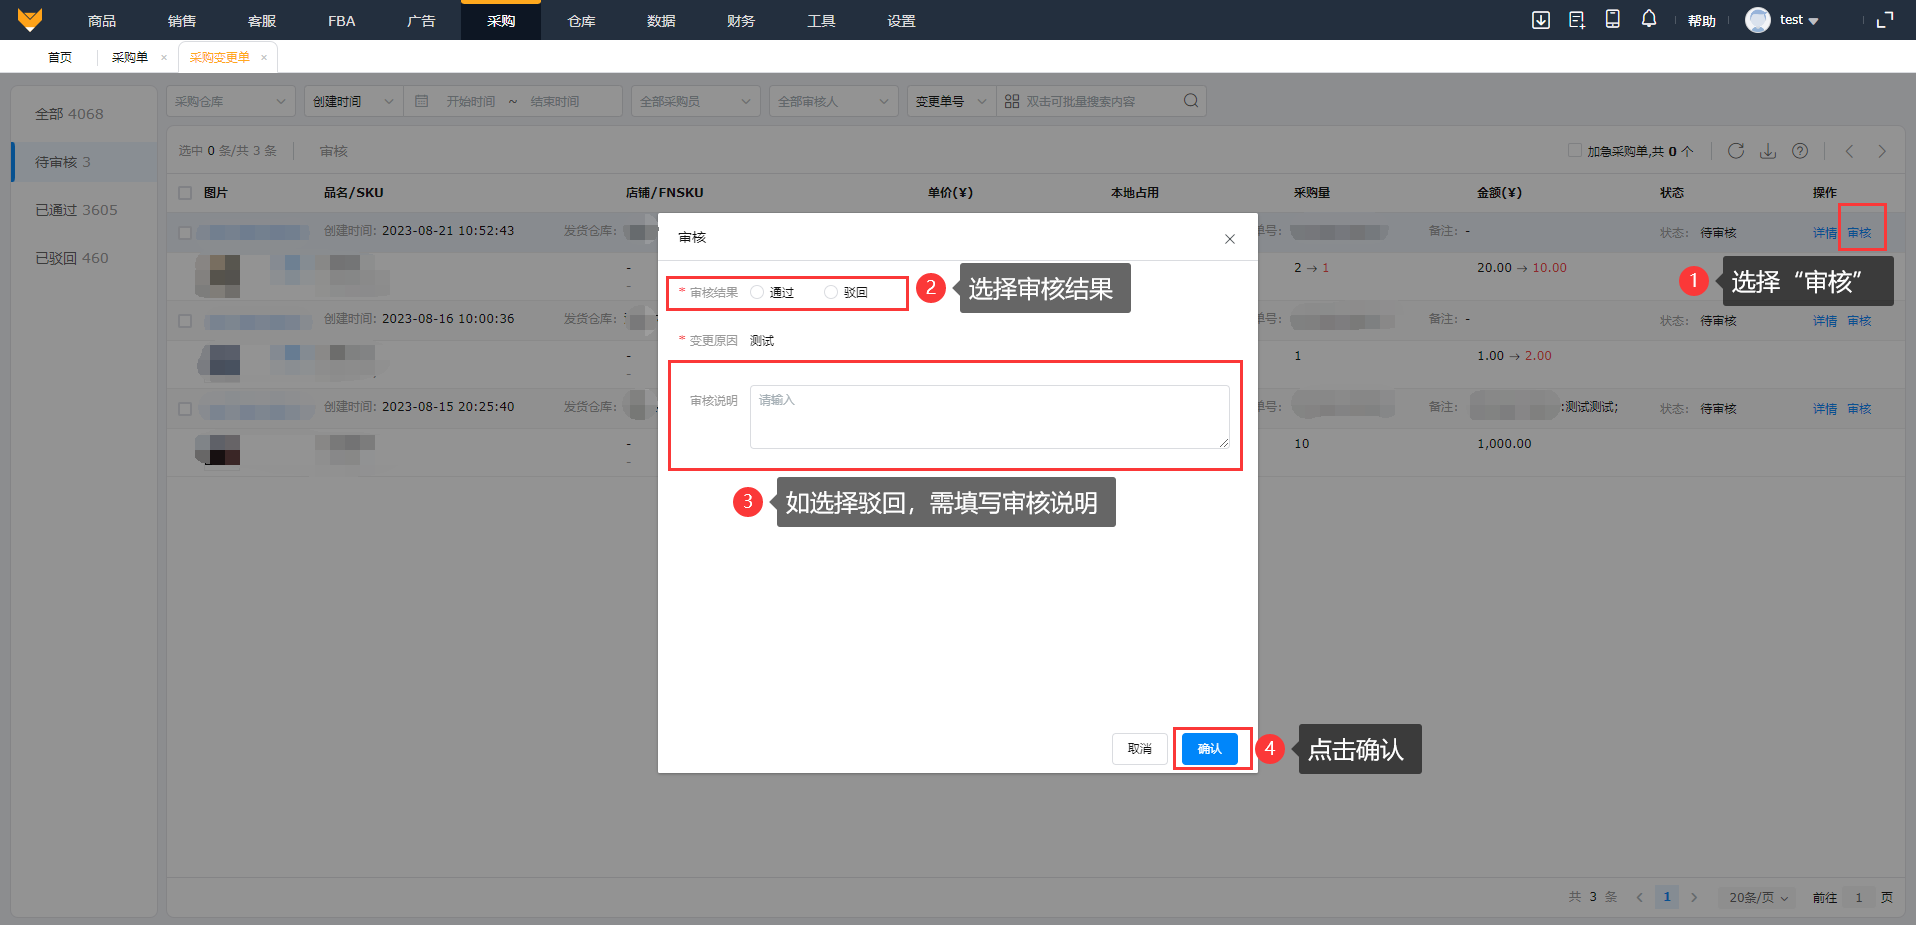The width and height of the screenshot is (1916, 925).
Task: Open the 20条/页 page size dropdown
Action: point(1758,898)
